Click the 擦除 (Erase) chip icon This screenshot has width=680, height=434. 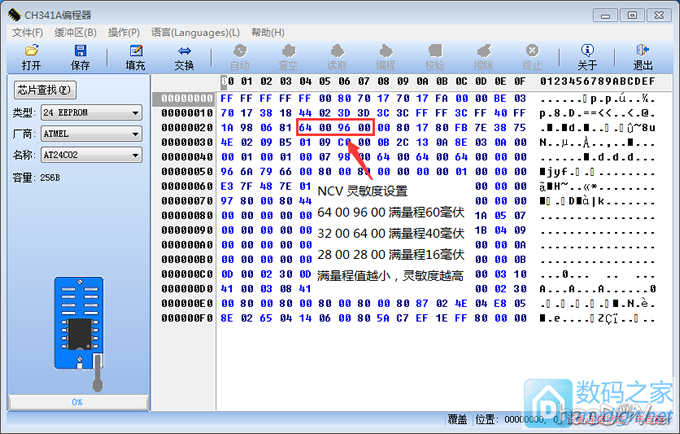click(x=484, y=56)
